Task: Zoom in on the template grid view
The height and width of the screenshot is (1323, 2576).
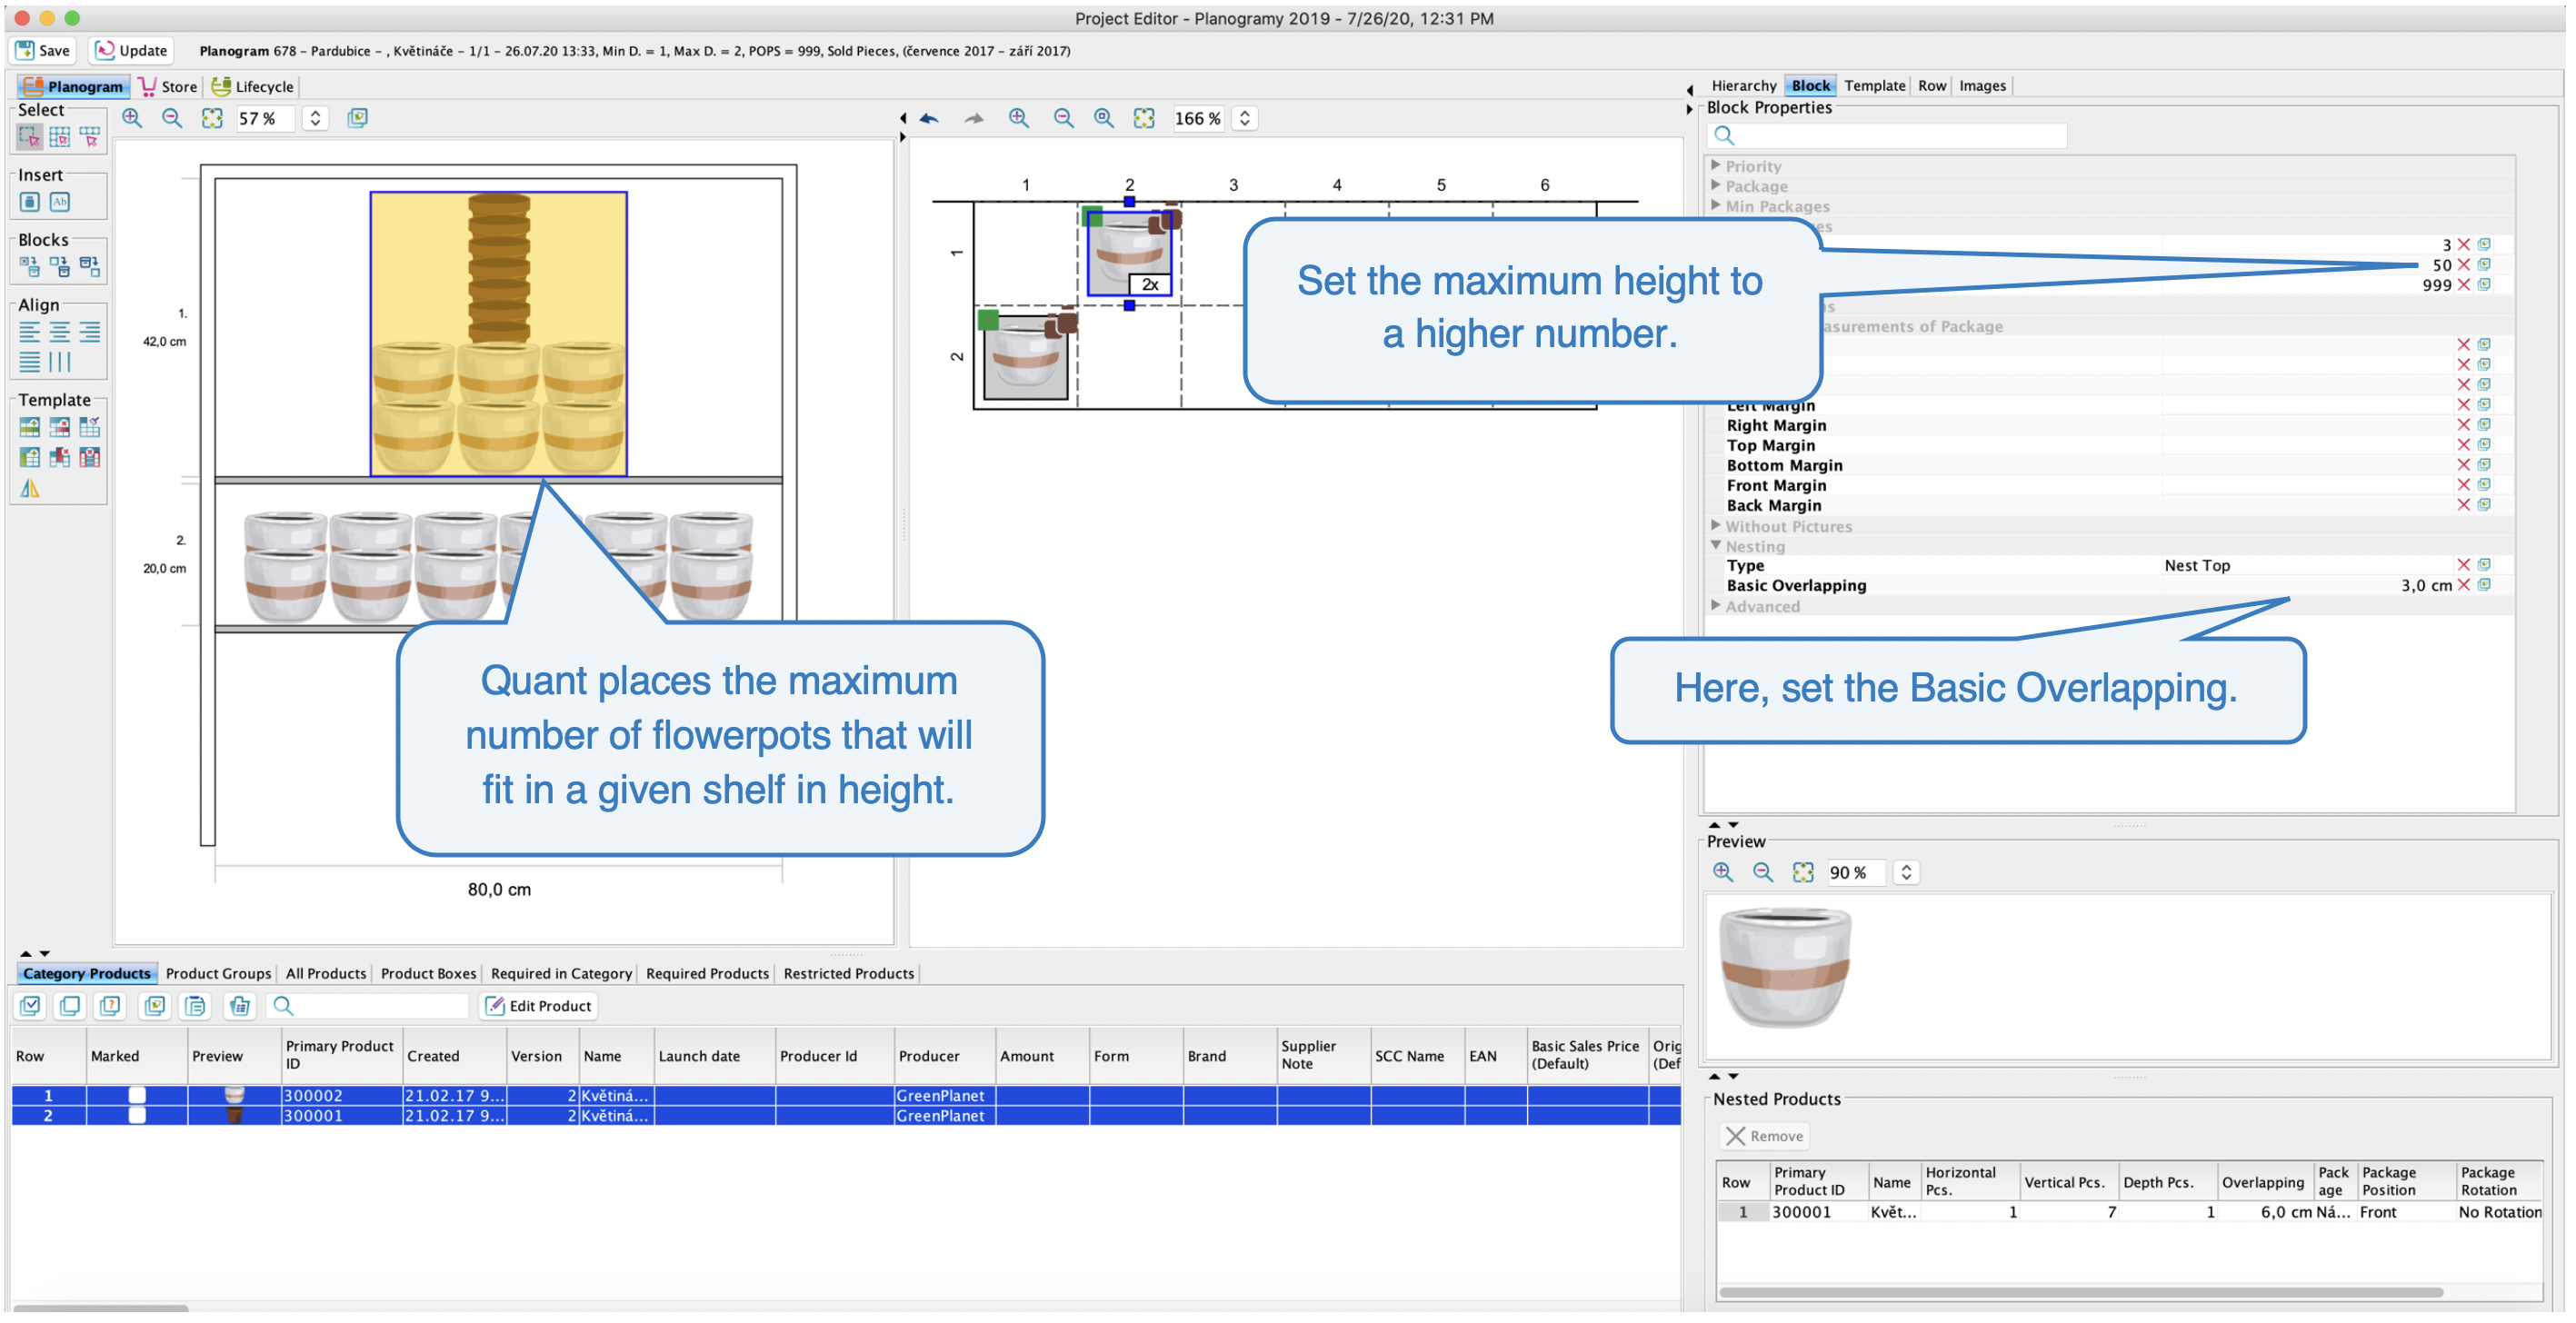Action: [1019, 118]
